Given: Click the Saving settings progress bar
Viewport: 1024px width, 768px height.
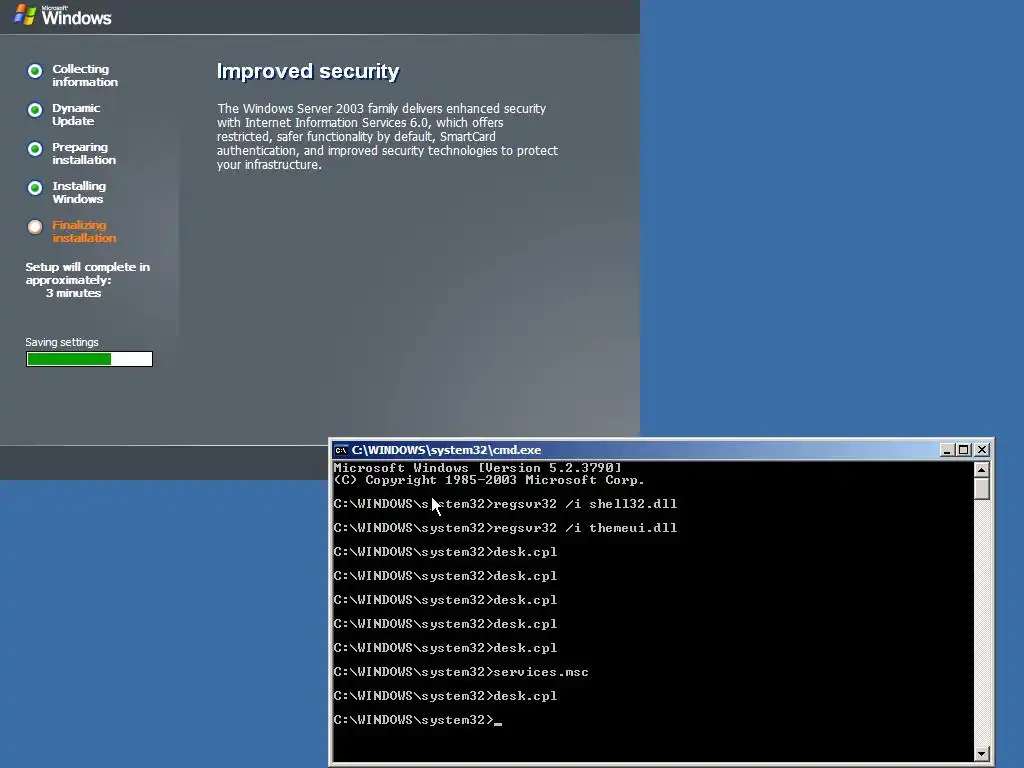Looking at the screenshot, I should click(x=89, y=359).
